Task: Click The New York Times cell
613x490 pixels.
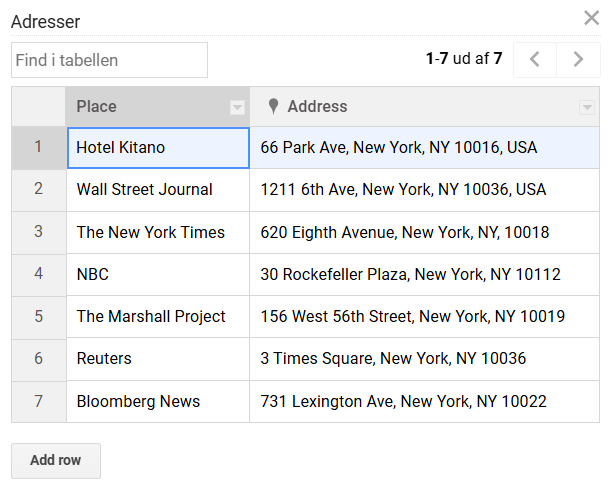Action: pyautogui.click(x=157, y=232)
